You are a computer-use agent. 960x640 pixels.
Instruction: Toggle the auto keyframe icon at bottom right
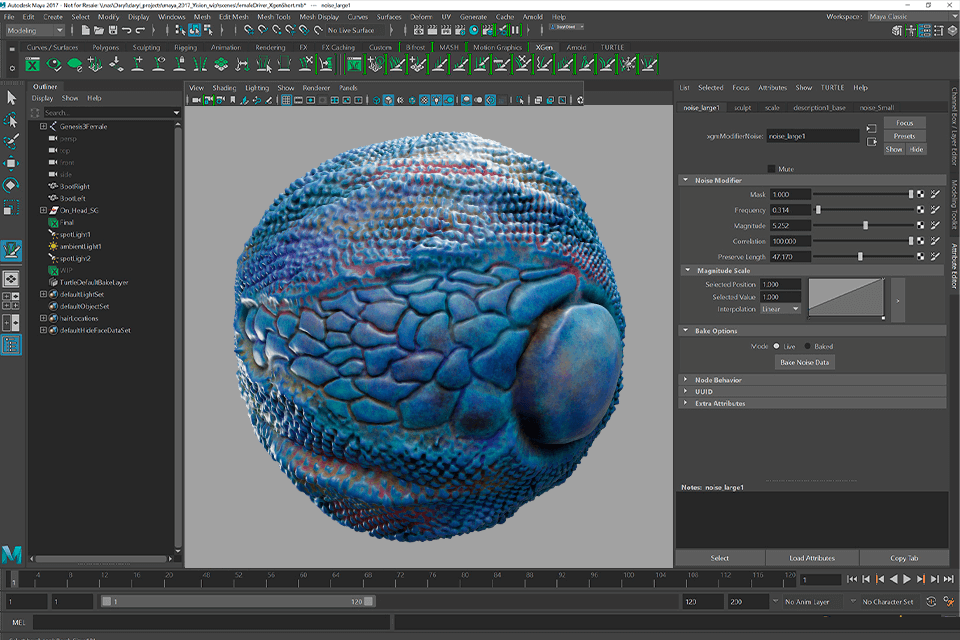[931, 601]
